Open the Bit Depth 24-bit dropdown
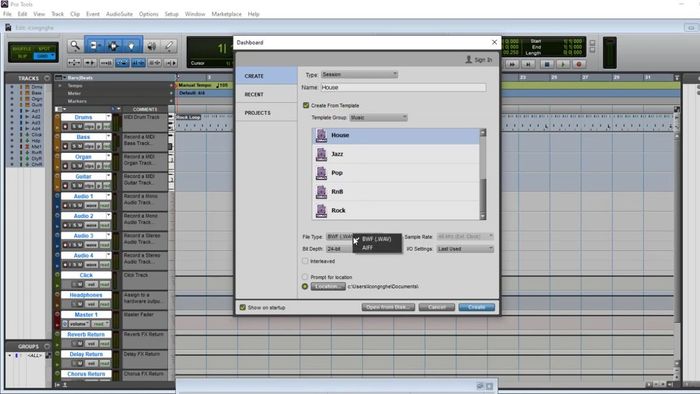700x394 pixels. pyautogui.click(x=339, y=249)
